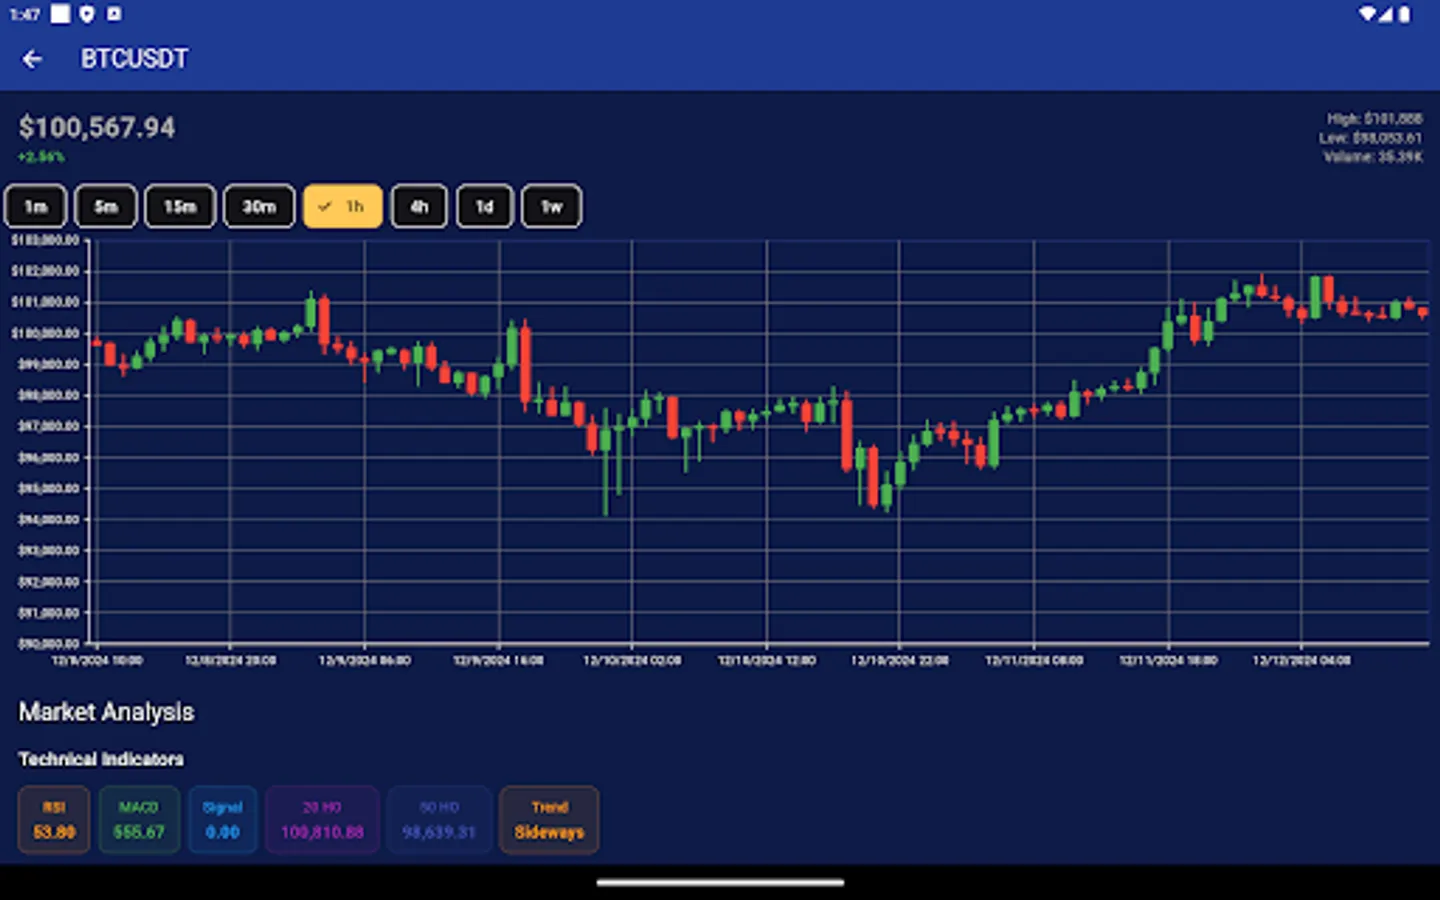
Task: Tap the Trend Sideways indicator card
Action: [549, 819]
